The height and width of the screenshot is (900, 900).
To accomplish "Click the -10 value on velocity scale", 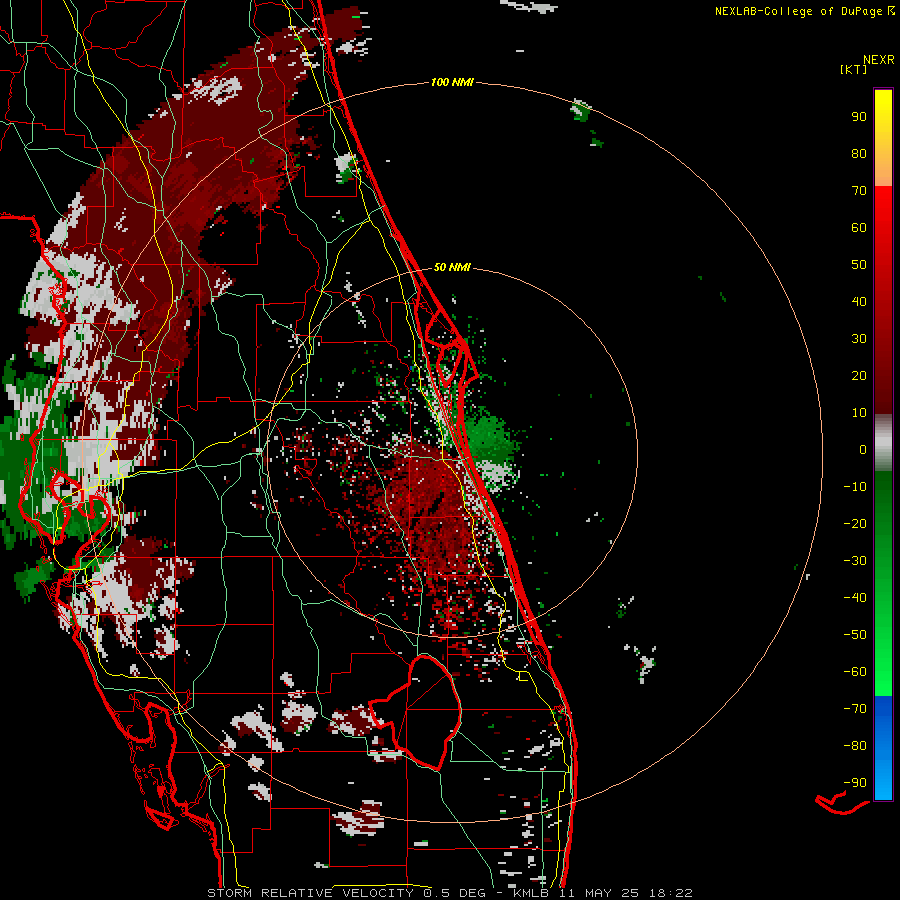I will pyautogui.click(x=855, y=487).
